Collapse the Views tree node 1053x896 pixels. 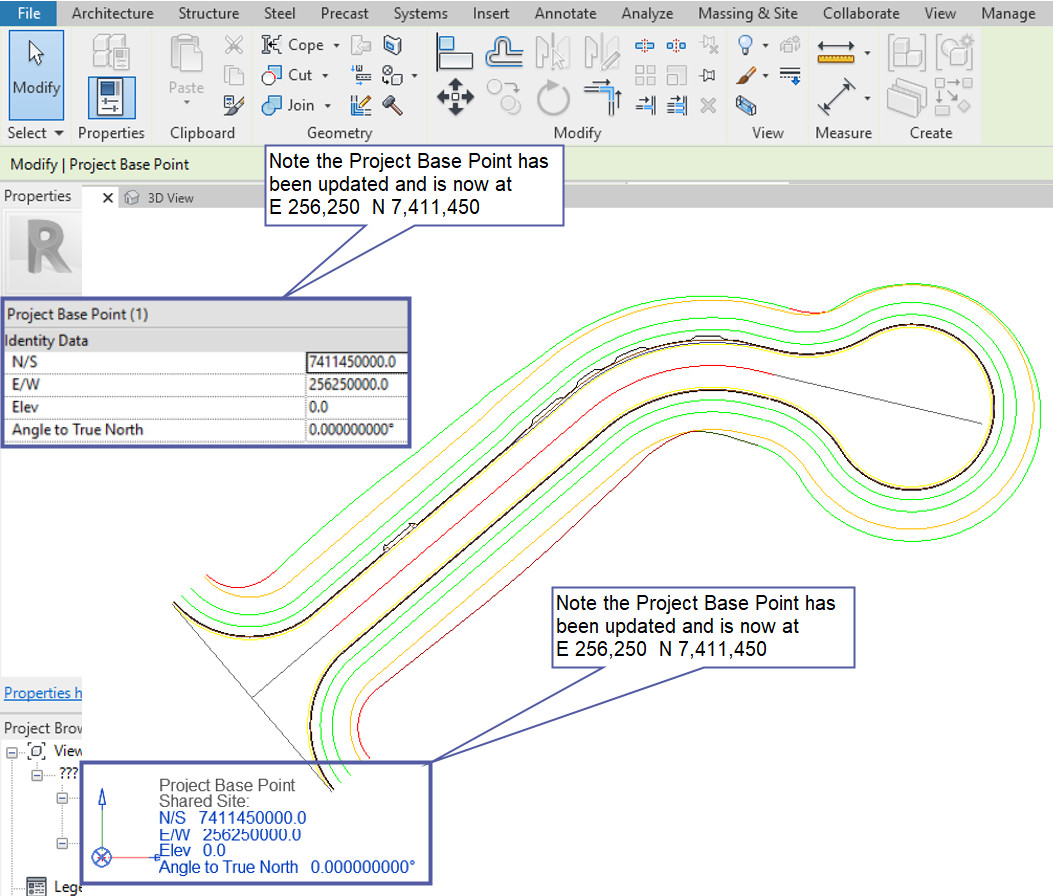(12, 750)
